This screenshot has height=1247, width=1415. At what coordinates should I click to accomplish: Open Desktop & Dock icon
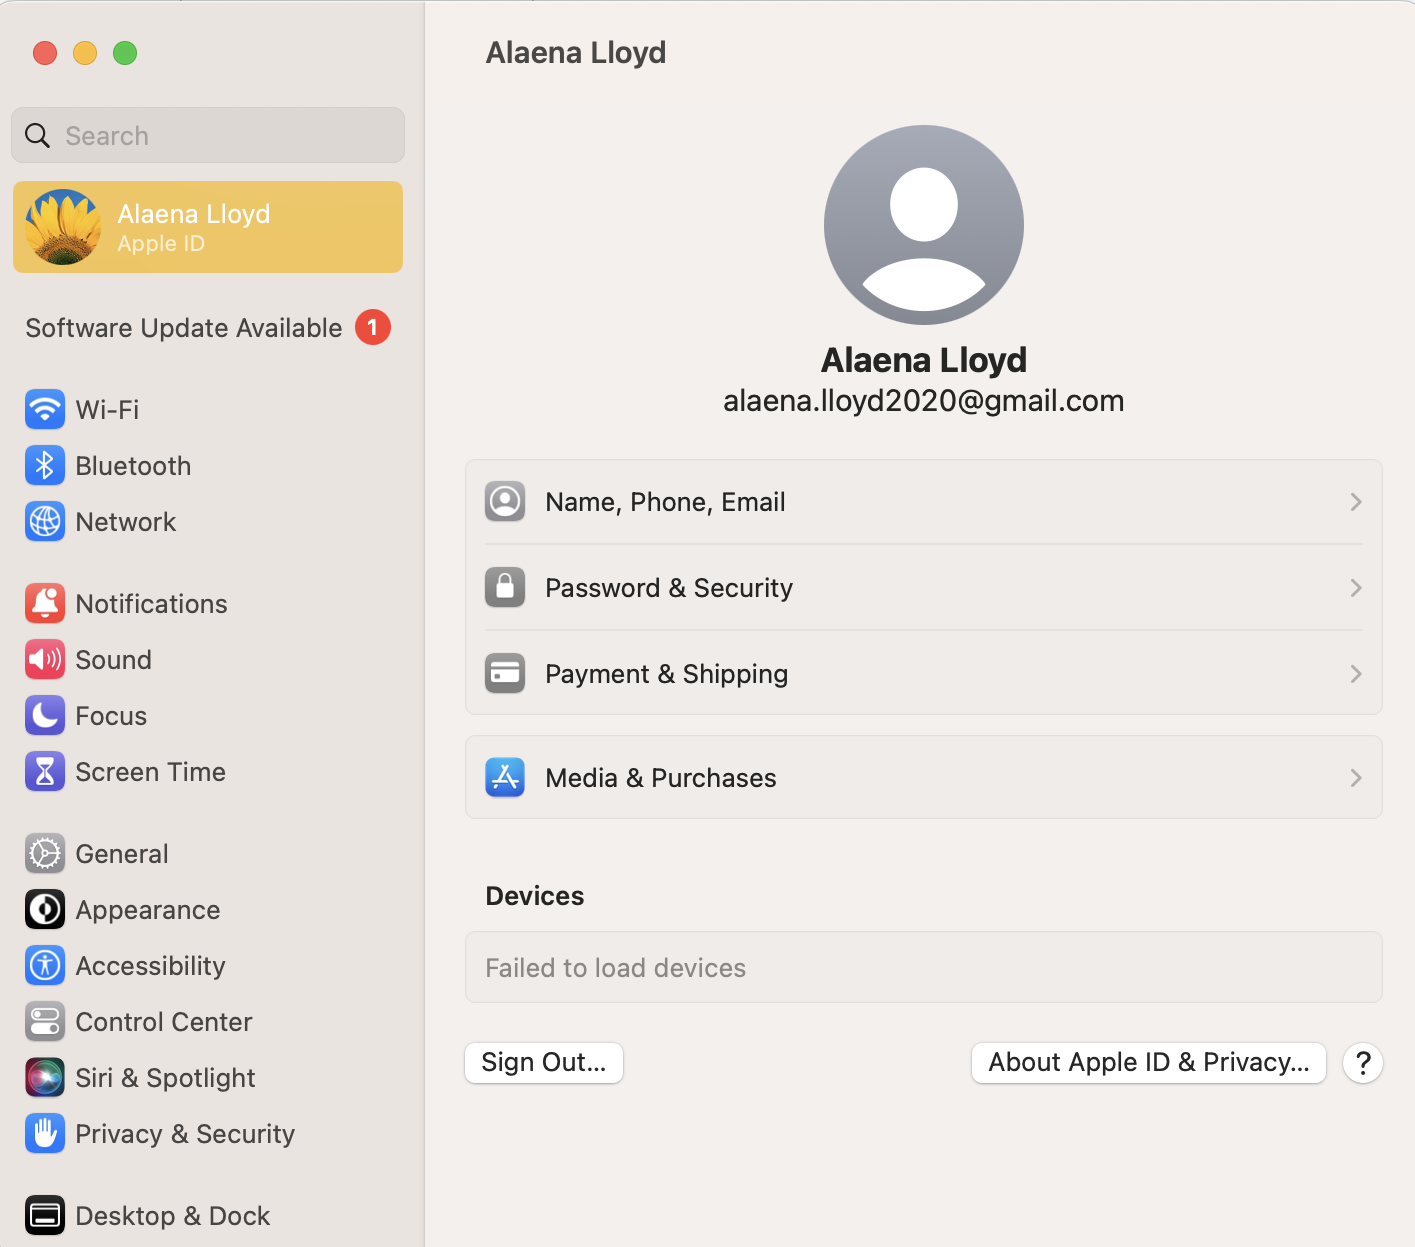click(45, 1216)
